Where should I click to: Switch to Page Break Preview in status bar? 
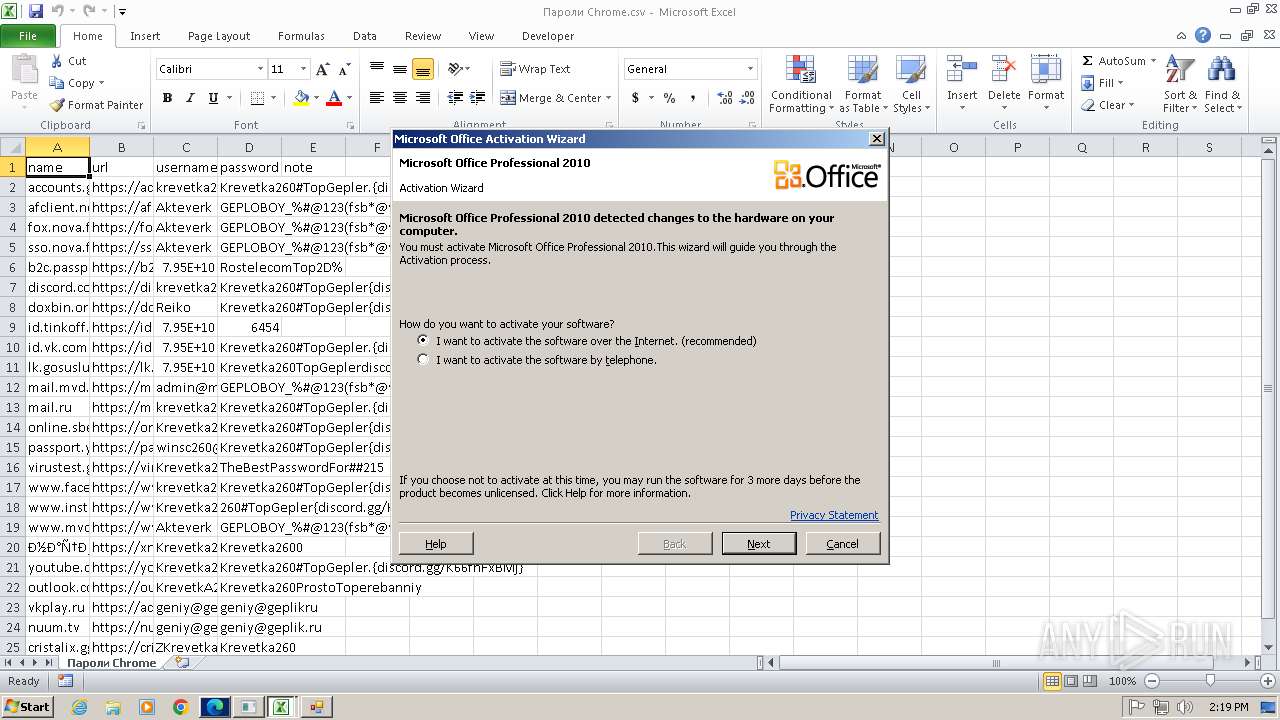[1091, 681]
